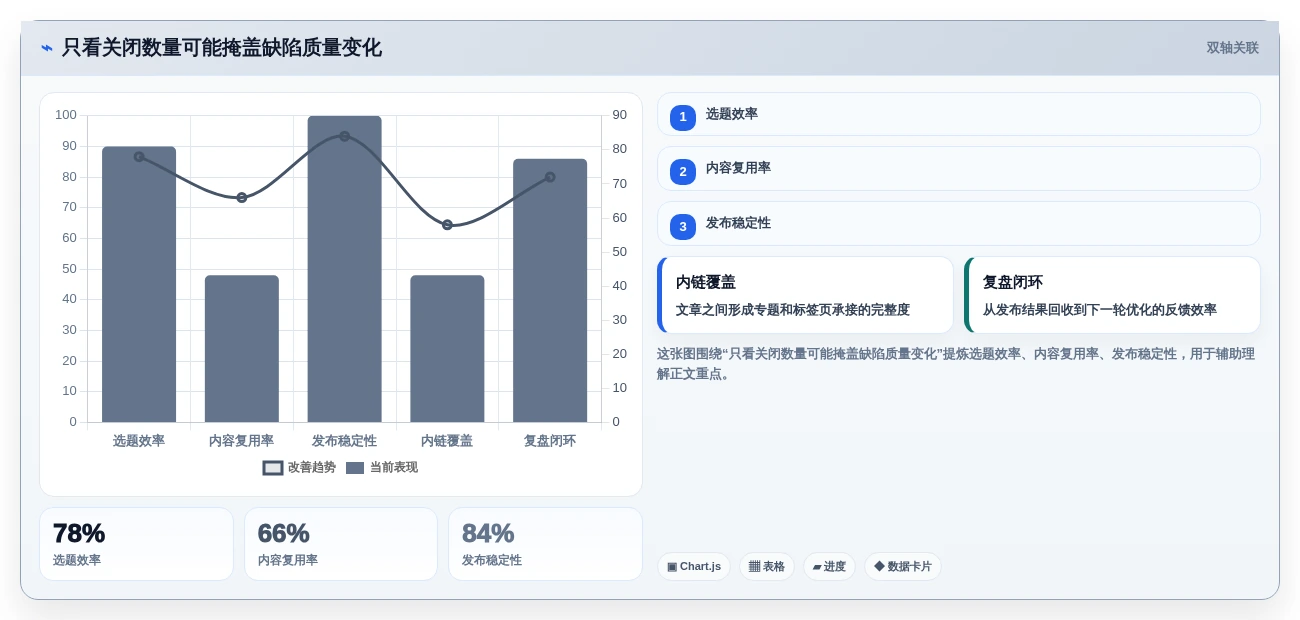1300x620 pixels.
Task: Click the 发布稳定性 bar in the chart
Action: [x=344, y=269]
